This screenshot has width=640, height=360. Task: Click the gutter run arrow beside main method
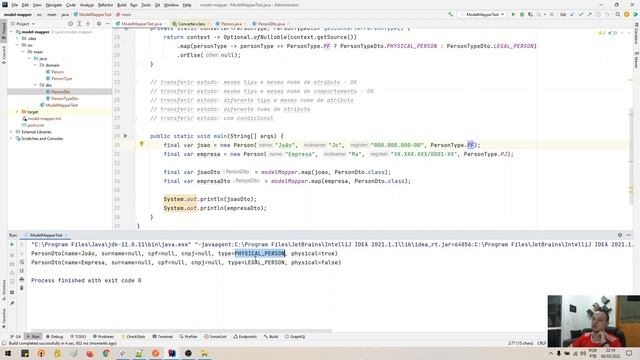point(125,136)
